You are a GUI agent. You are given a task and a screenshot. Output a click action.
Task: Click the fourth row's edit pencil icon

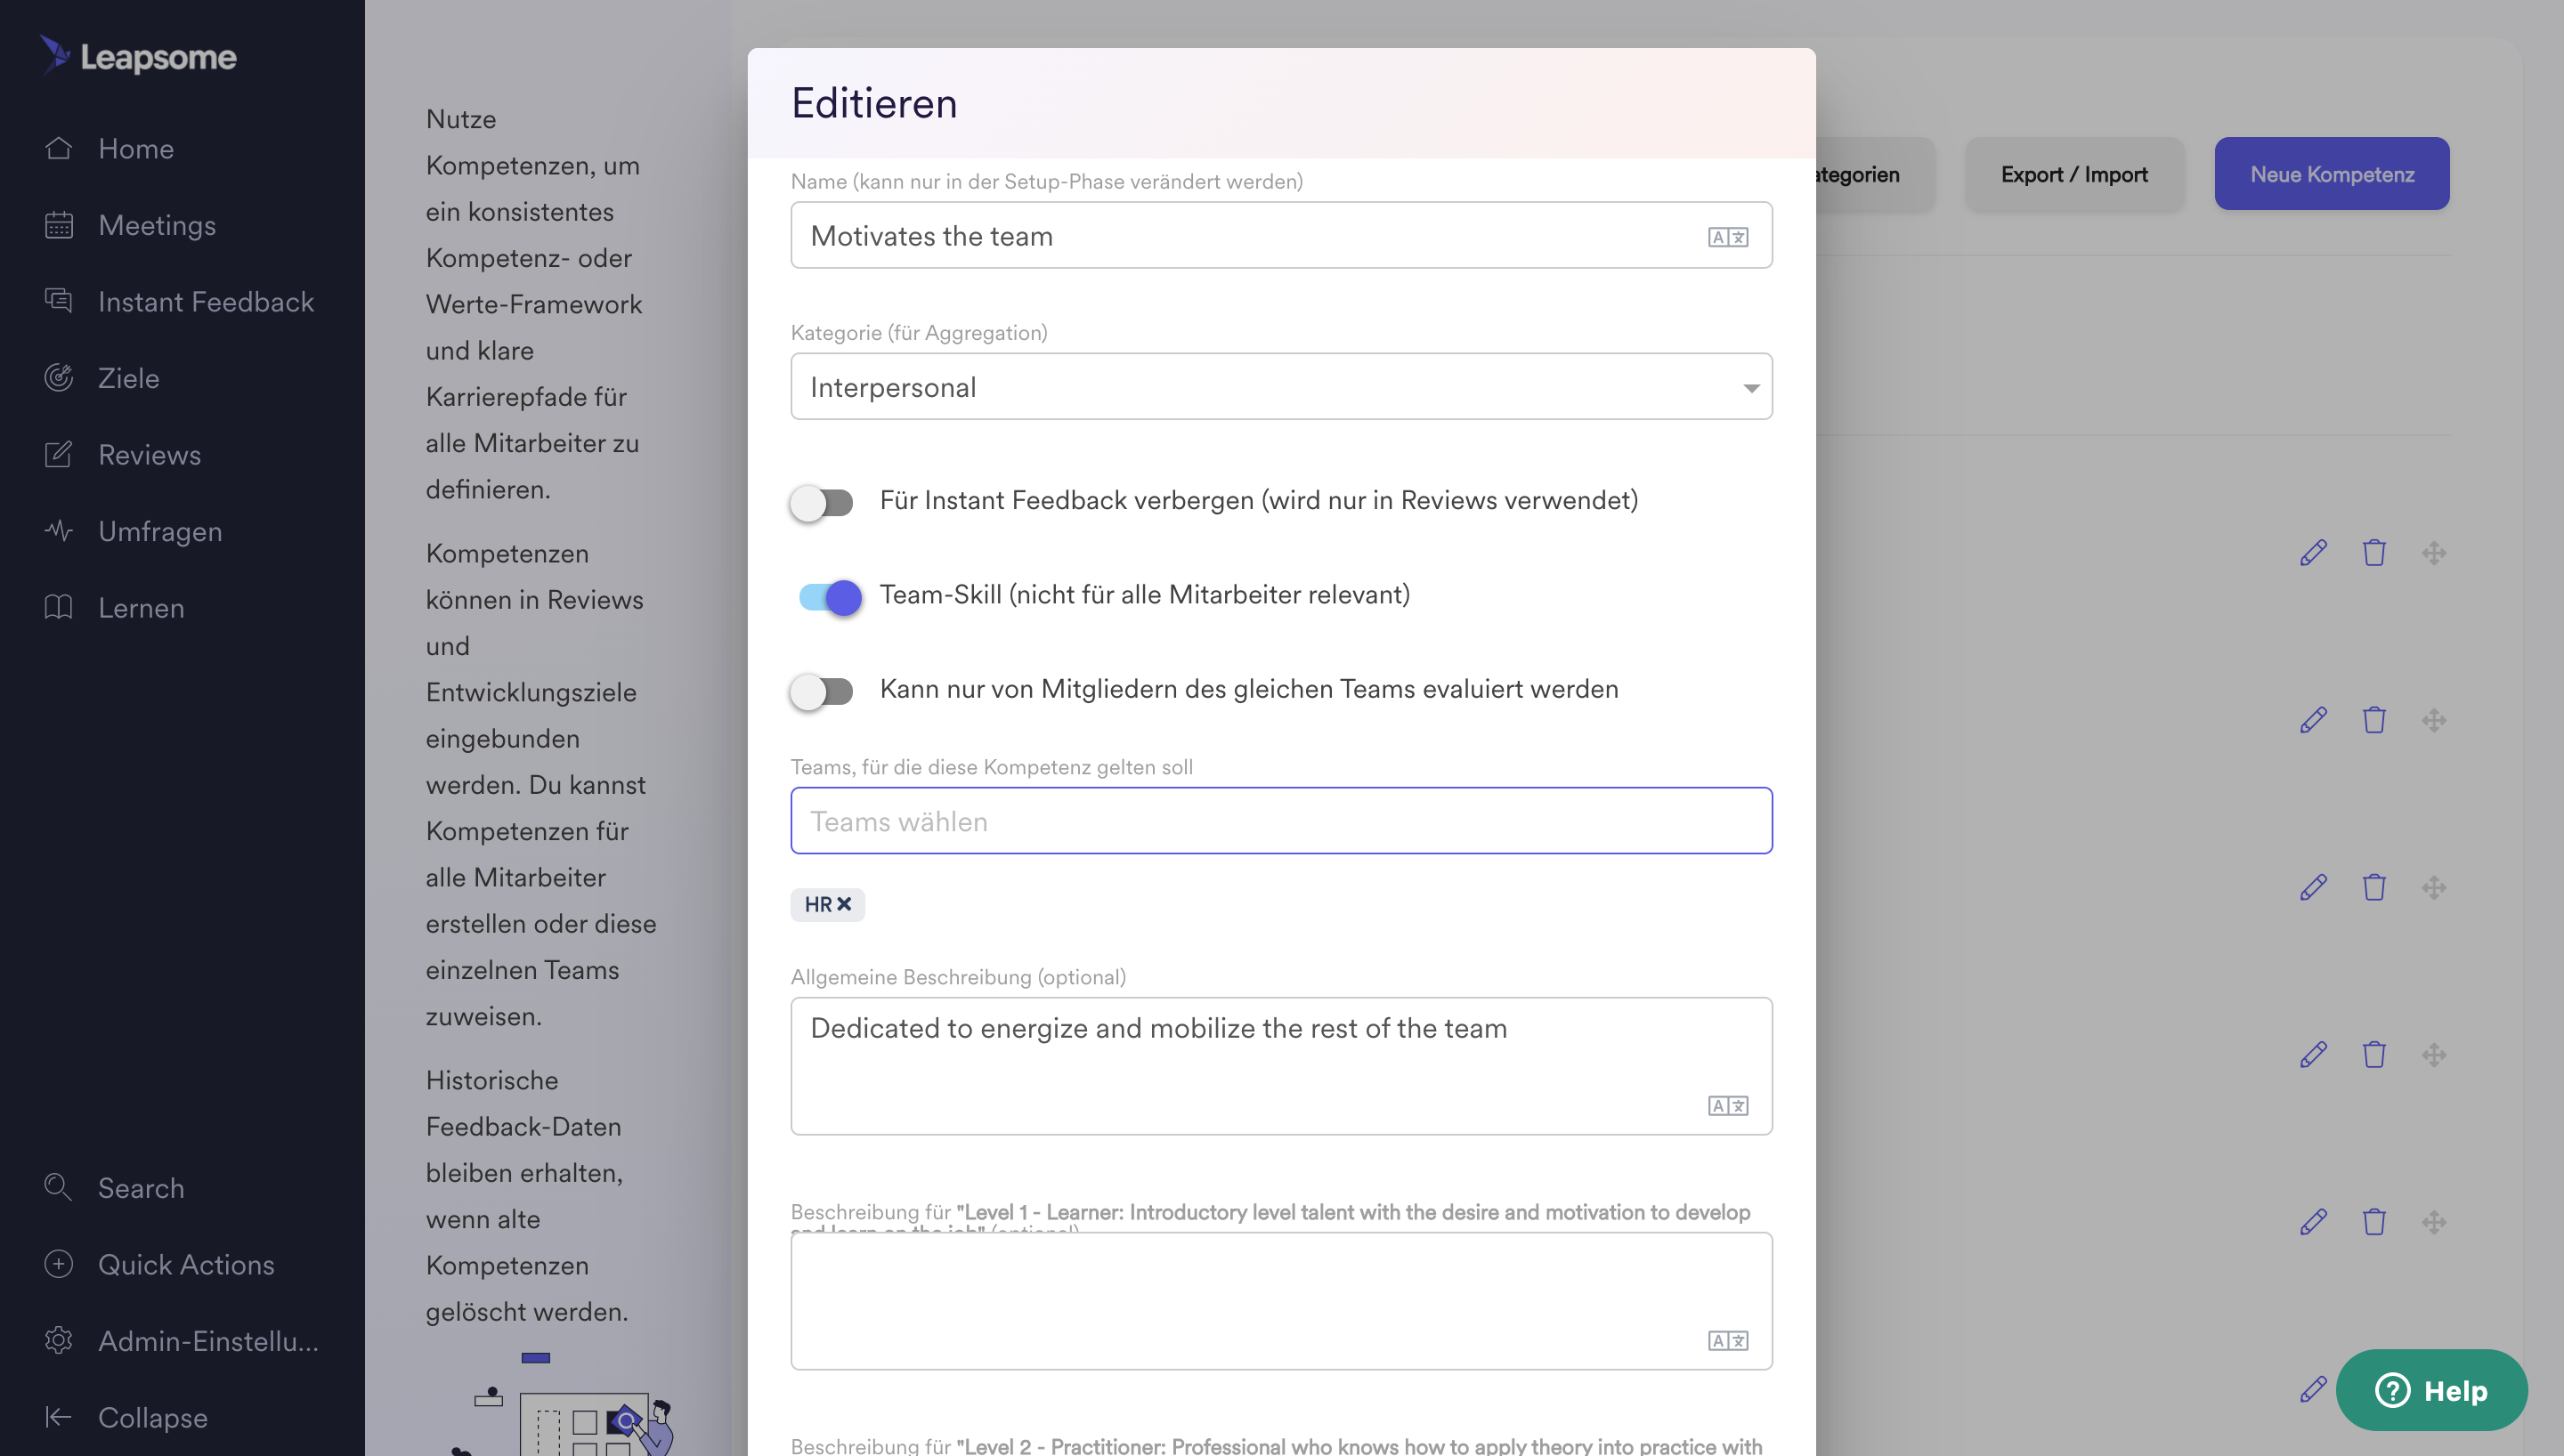pyautogui.click(x=2313, y=1053)
